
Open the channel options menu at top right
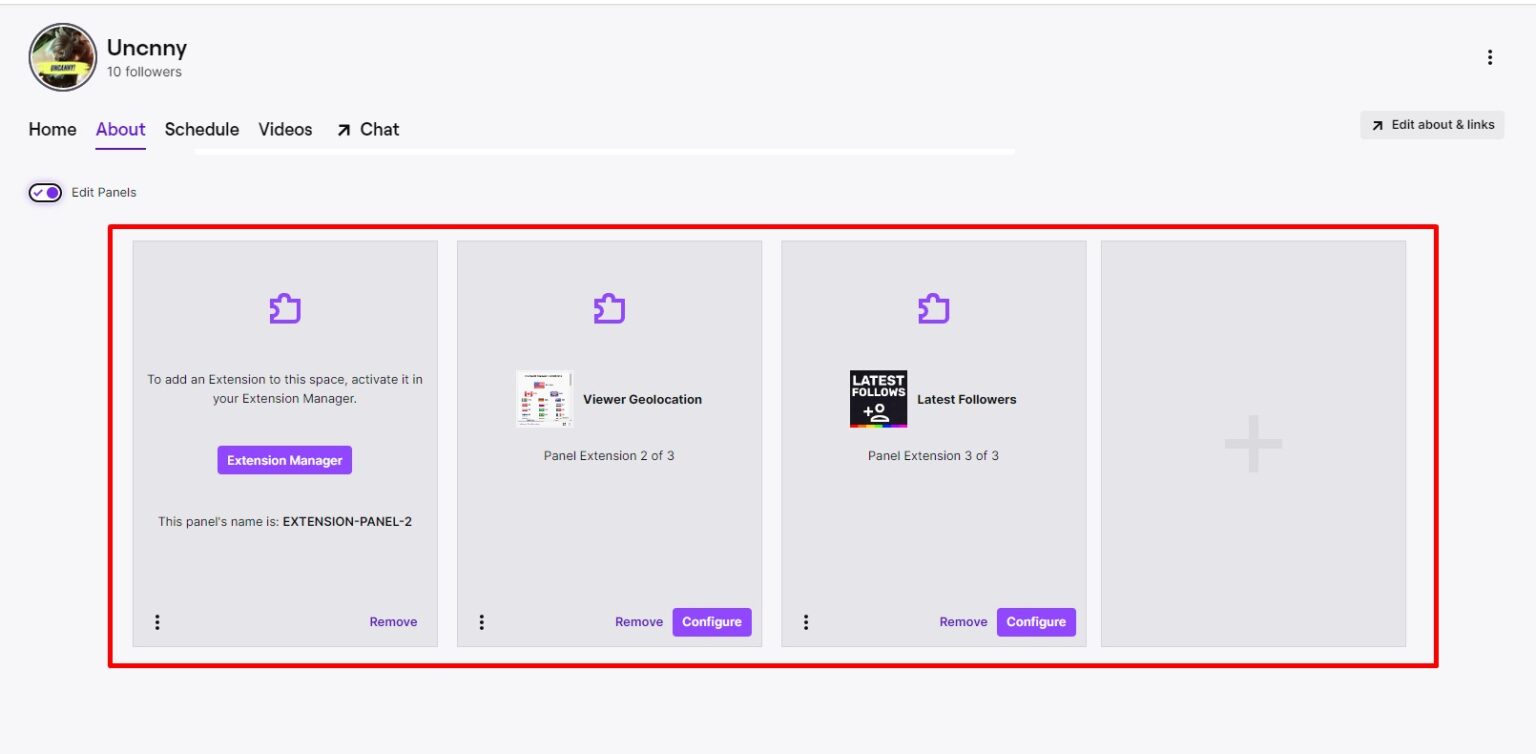click(1490, 57)
